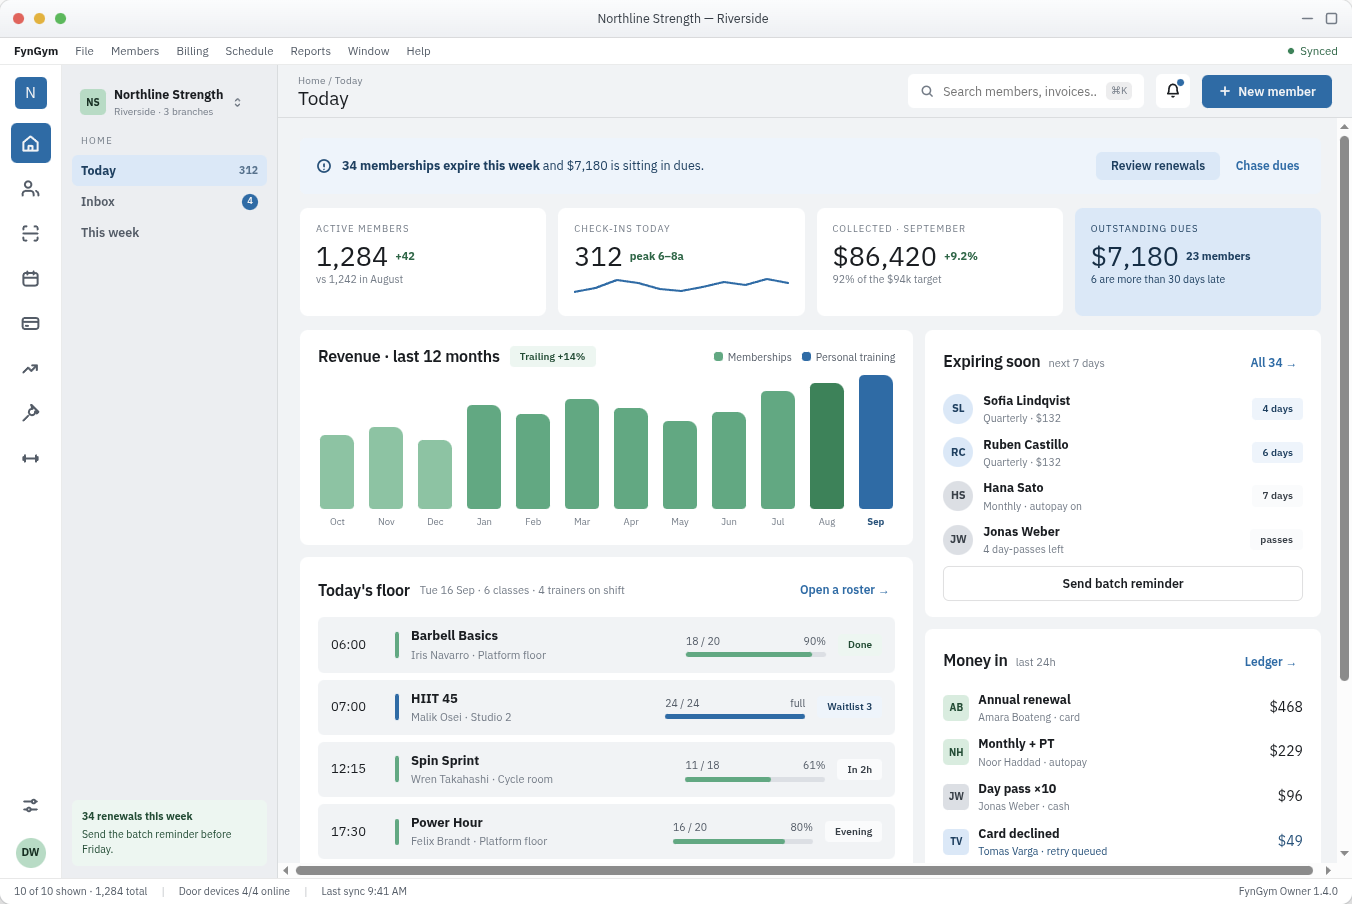Click the Sep revenue bar

point(876,442)
